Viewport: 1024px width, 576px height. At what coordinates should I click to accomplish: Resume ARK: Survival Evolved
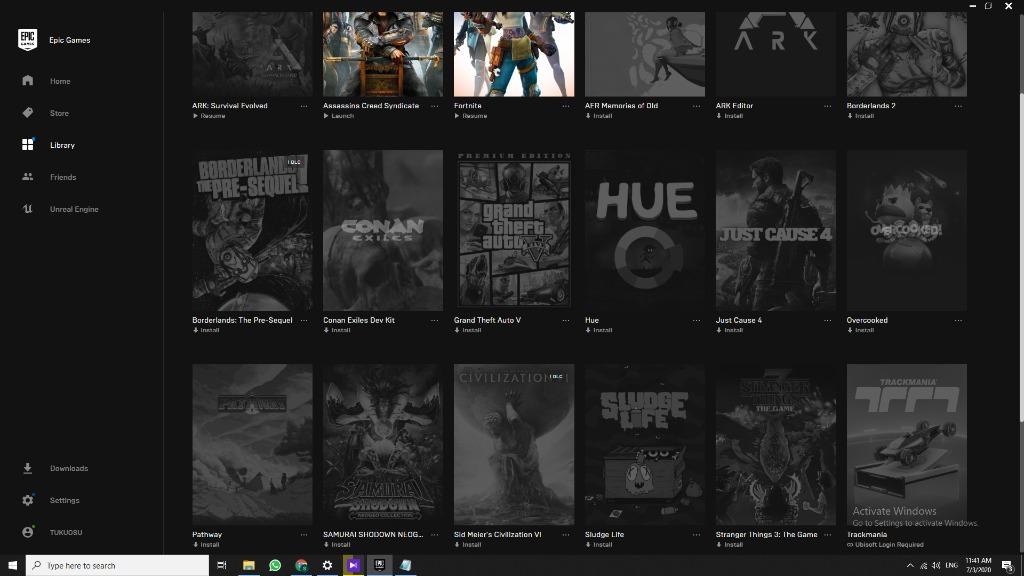tap(209, 116)
